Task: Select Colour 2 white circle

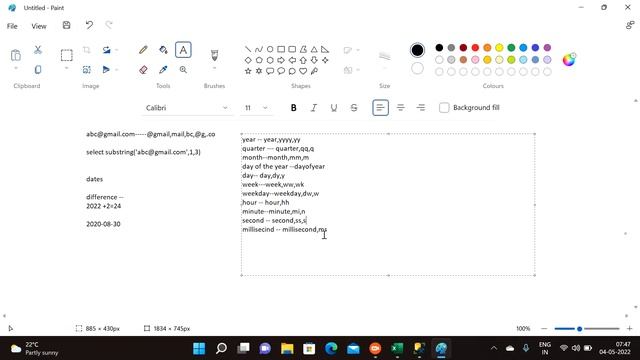Action: pyautogui.click(x=417, y=68)
